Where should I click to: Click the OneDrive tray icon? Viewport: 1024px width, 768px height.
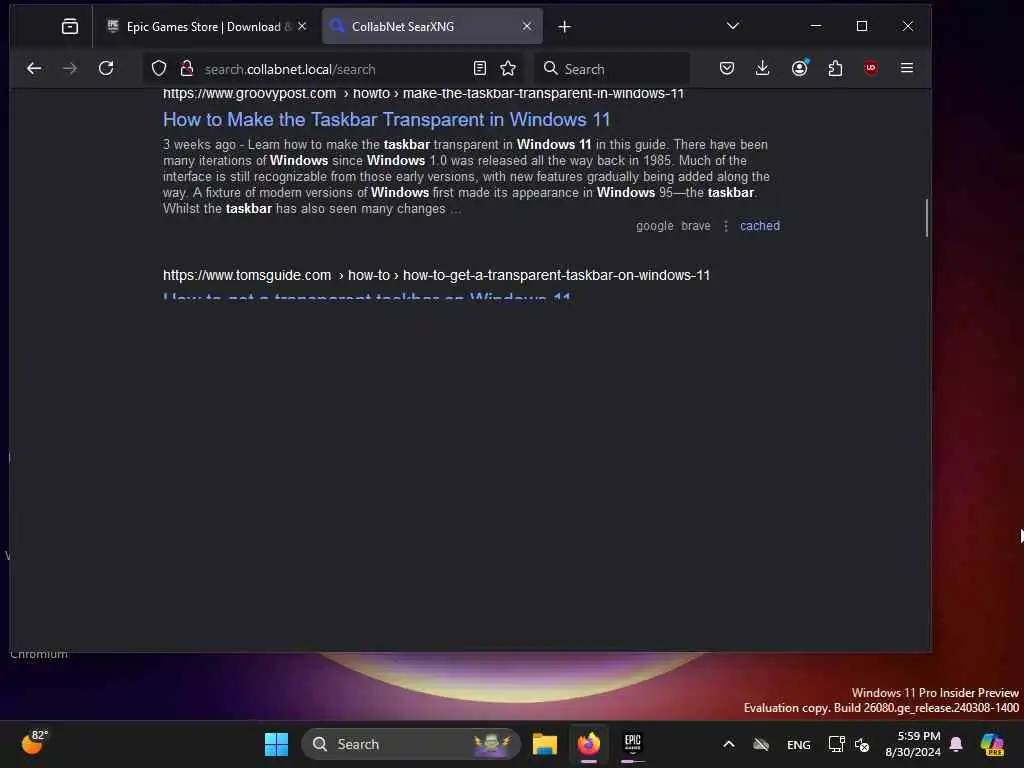761,744
